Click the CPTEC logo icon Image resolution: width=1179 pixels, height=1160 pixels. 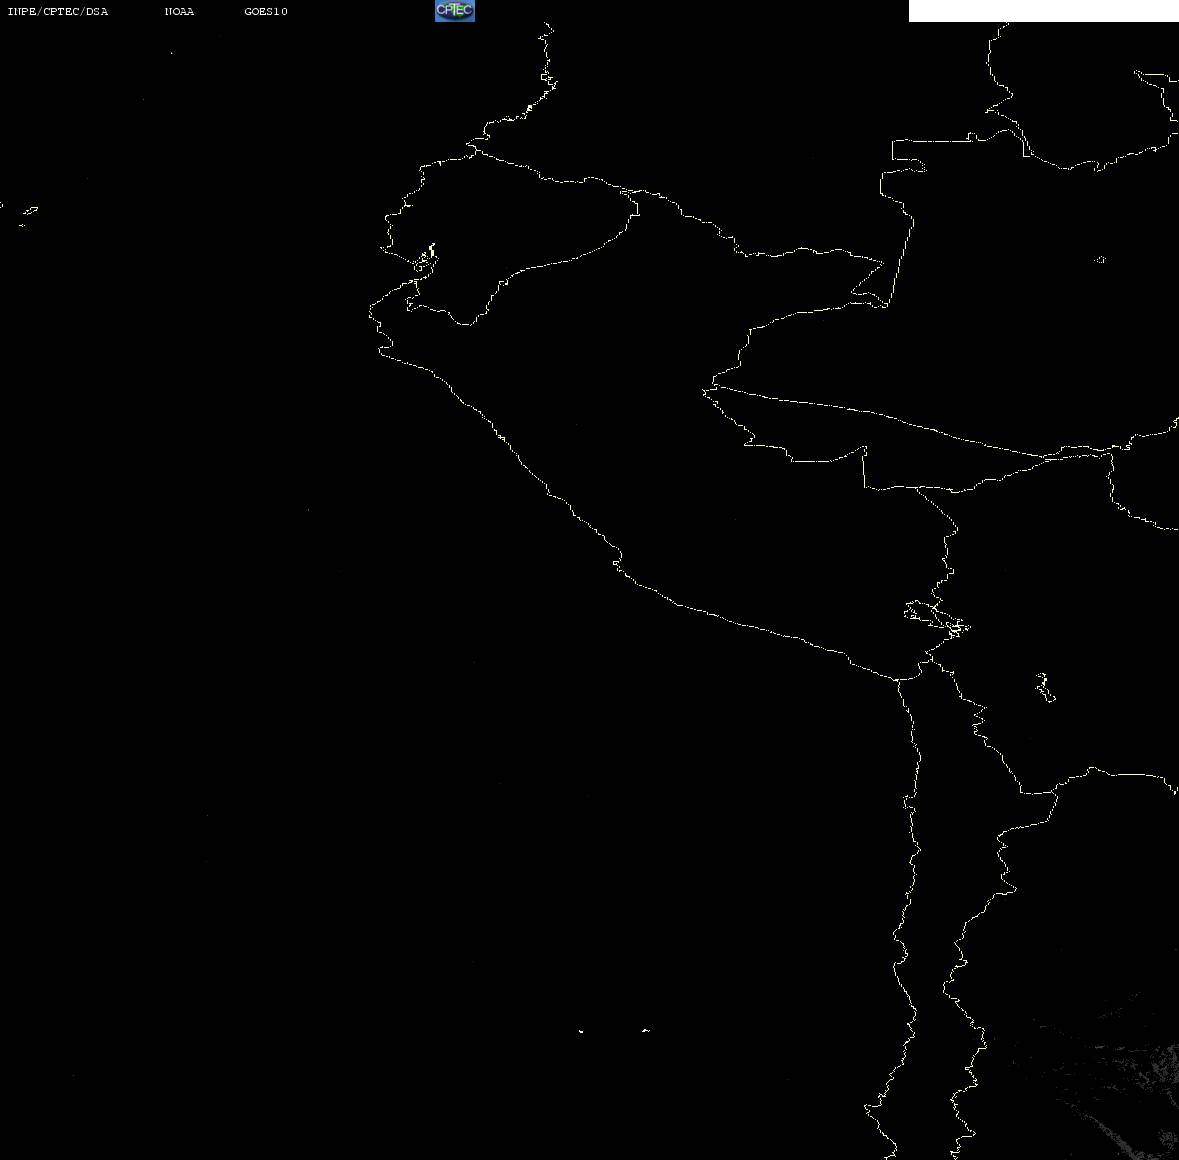point(455,11)
